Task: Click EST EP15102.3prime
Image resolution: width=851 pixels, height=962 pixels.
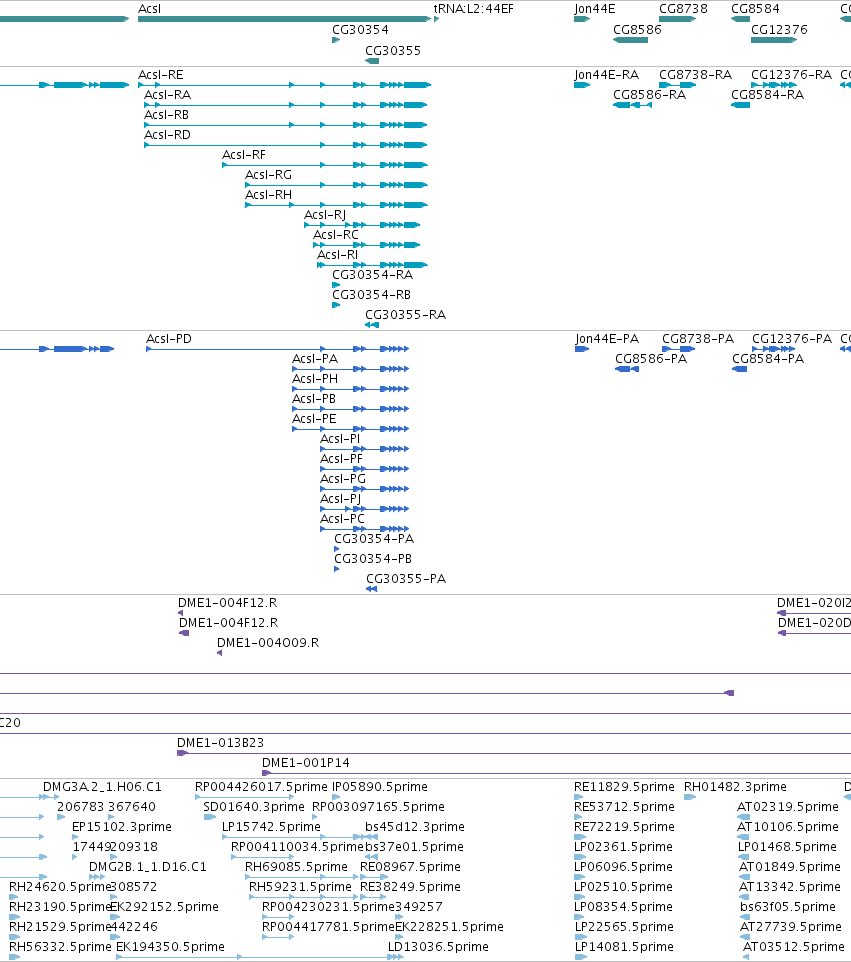Action: pyautogui.click(x=121, y=827)
